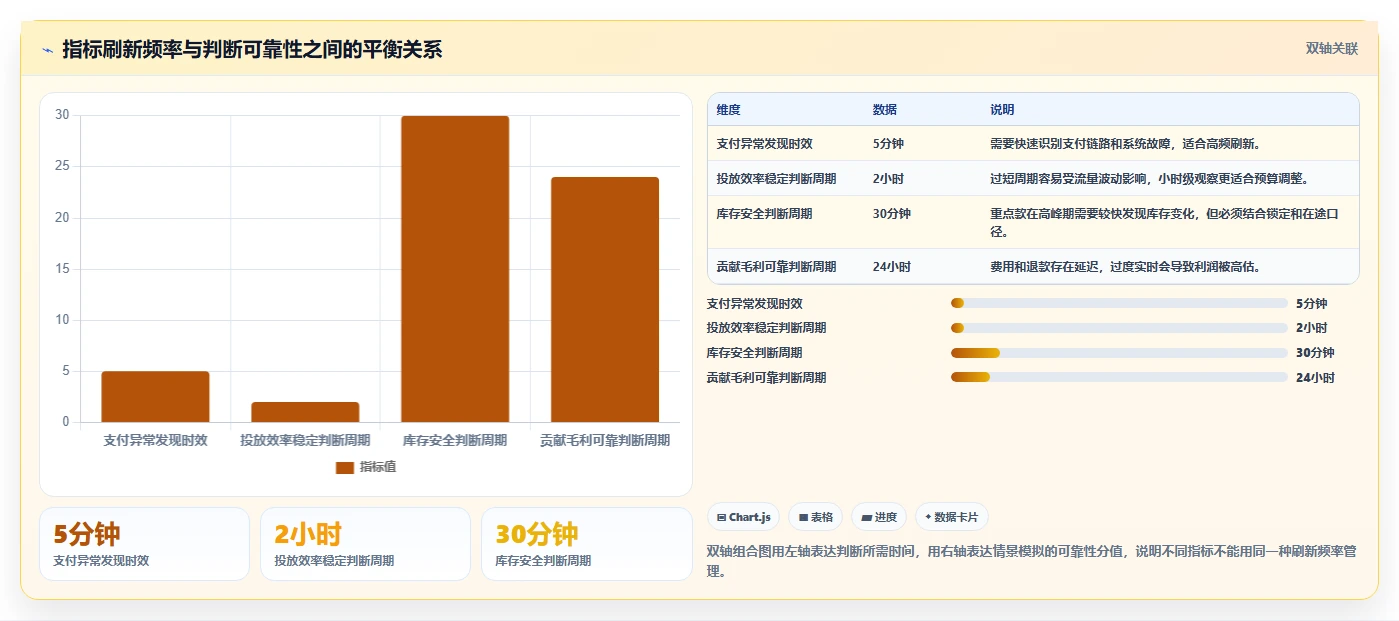Click x-axis label 贡献毛利可靠判断周期

(605, 440)
